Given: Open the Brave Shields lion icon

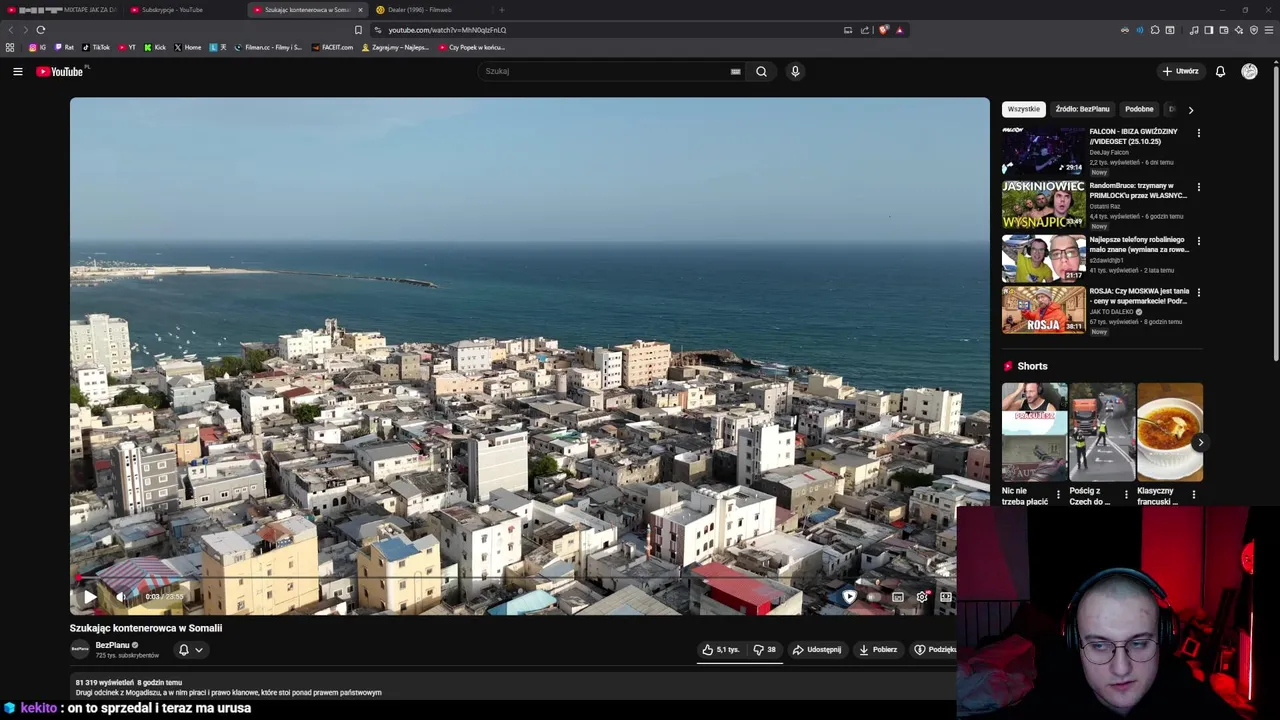Looking at the screenshot, I should coord(884,30).
